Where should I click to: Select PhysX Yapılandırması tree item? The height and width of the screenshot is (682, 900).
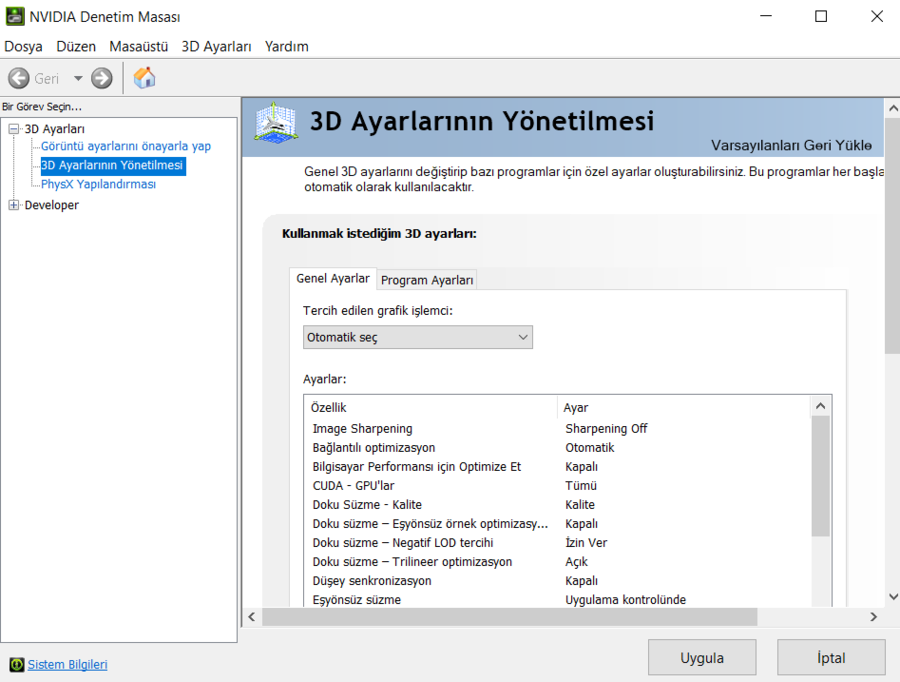point(98,184)
